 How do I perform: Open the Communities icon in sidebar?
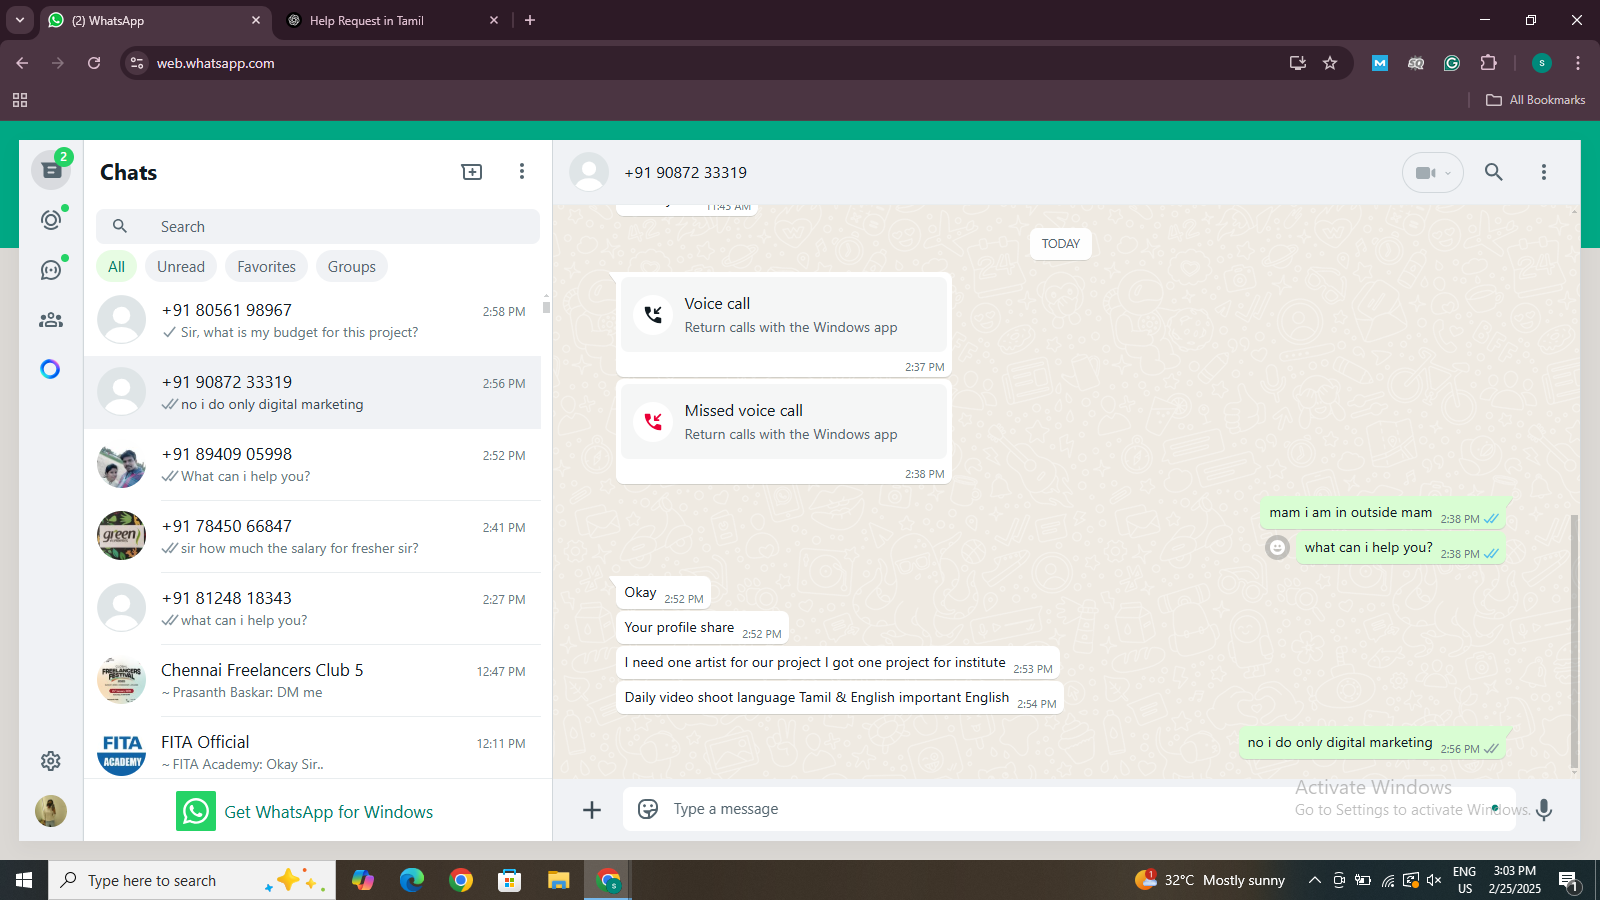tap(50, 320)
